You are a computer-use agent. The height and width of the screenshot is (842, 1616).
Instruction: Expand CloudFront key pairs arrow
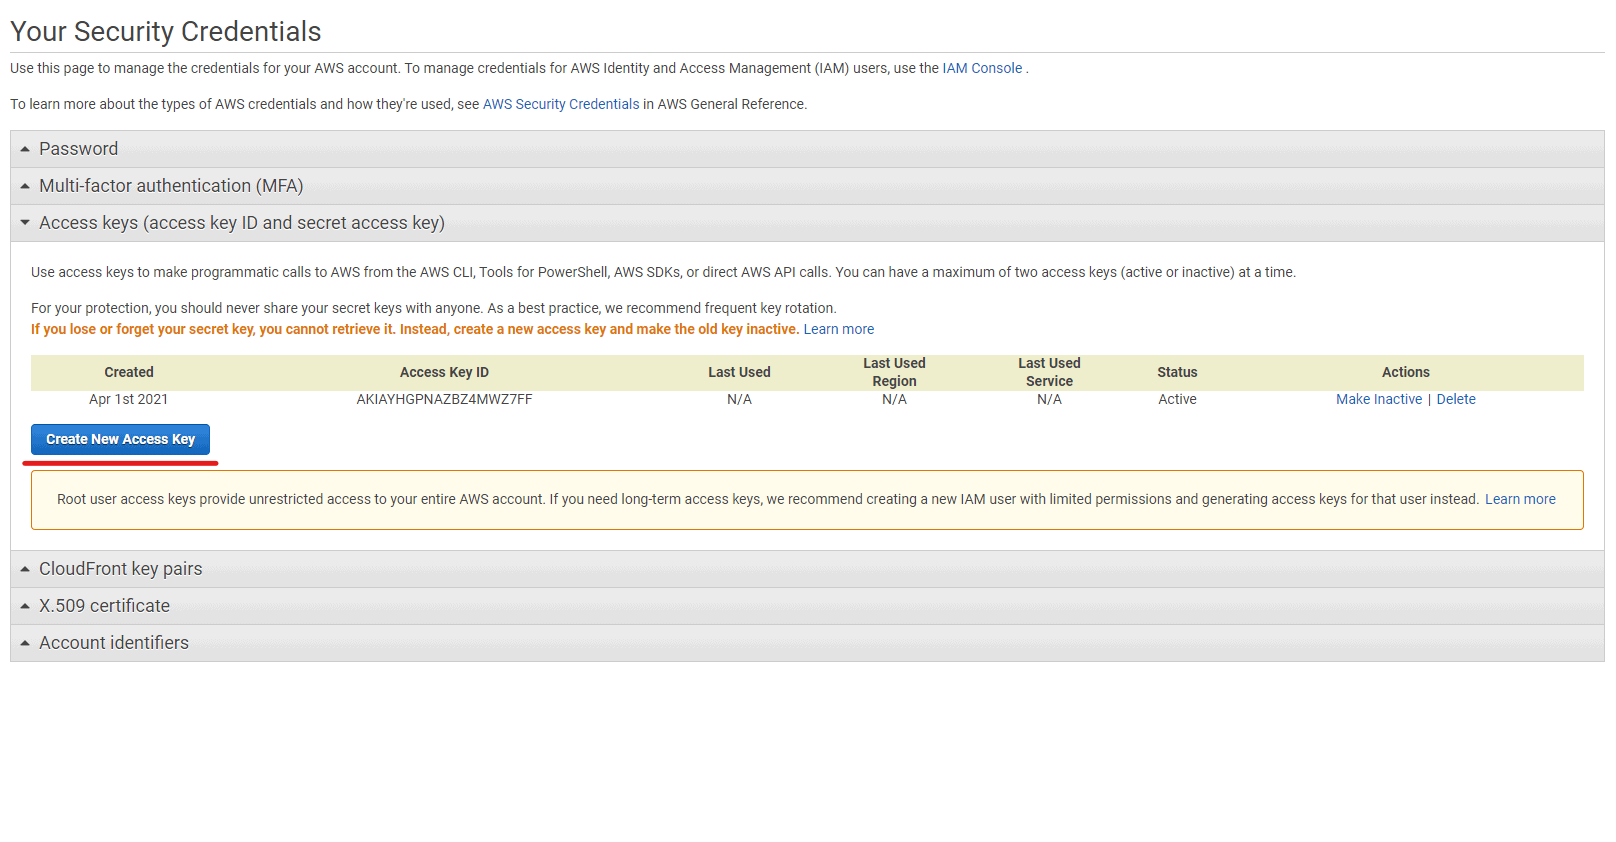pos(25,569)
